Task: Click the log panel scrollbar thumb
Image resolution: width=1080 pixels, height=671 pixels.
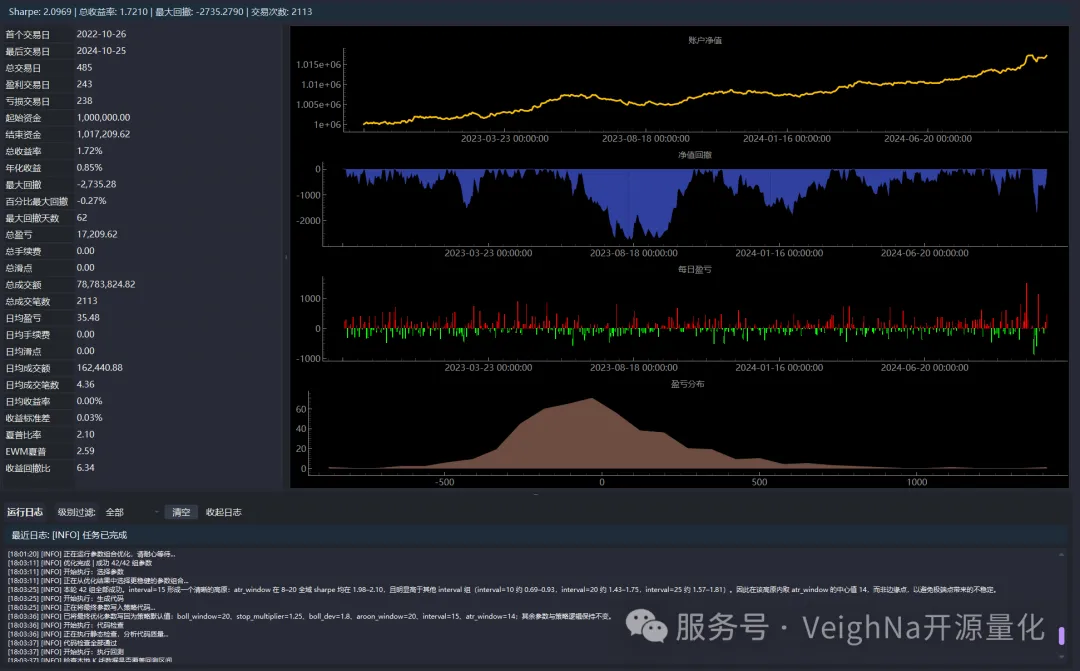Action: click(x=1061, y=635)
